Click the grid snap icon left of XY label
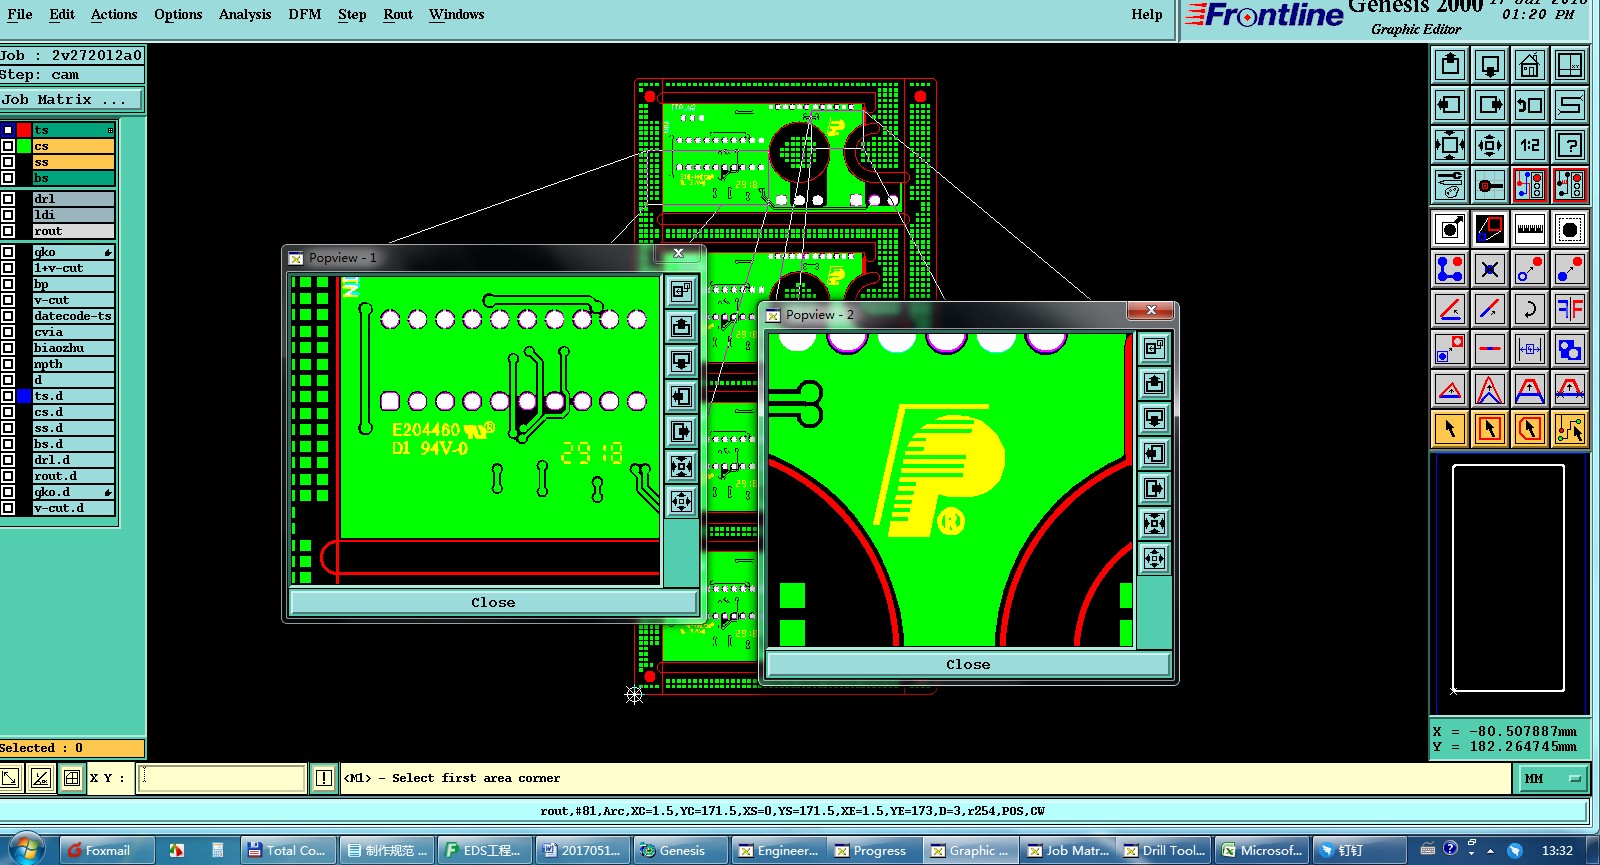The image size is (1600, 865). tap(72, 777)
